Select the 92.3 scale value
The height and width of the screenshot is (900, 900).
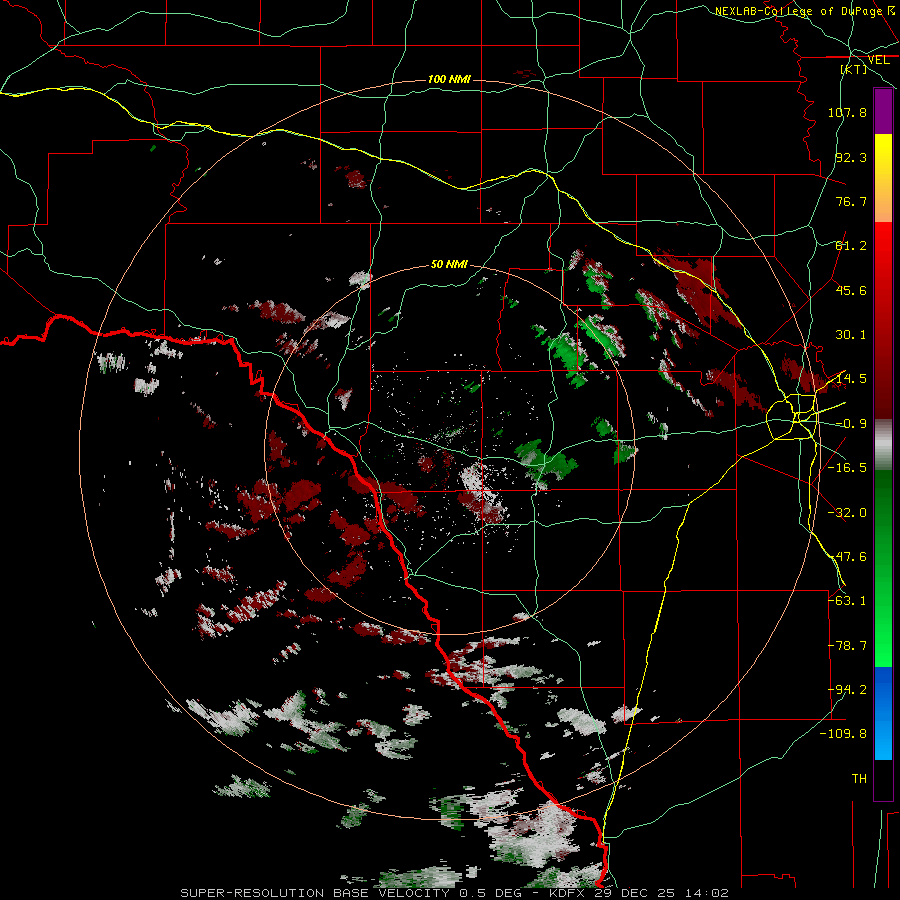pyautogui.click(x=851, y=157)
